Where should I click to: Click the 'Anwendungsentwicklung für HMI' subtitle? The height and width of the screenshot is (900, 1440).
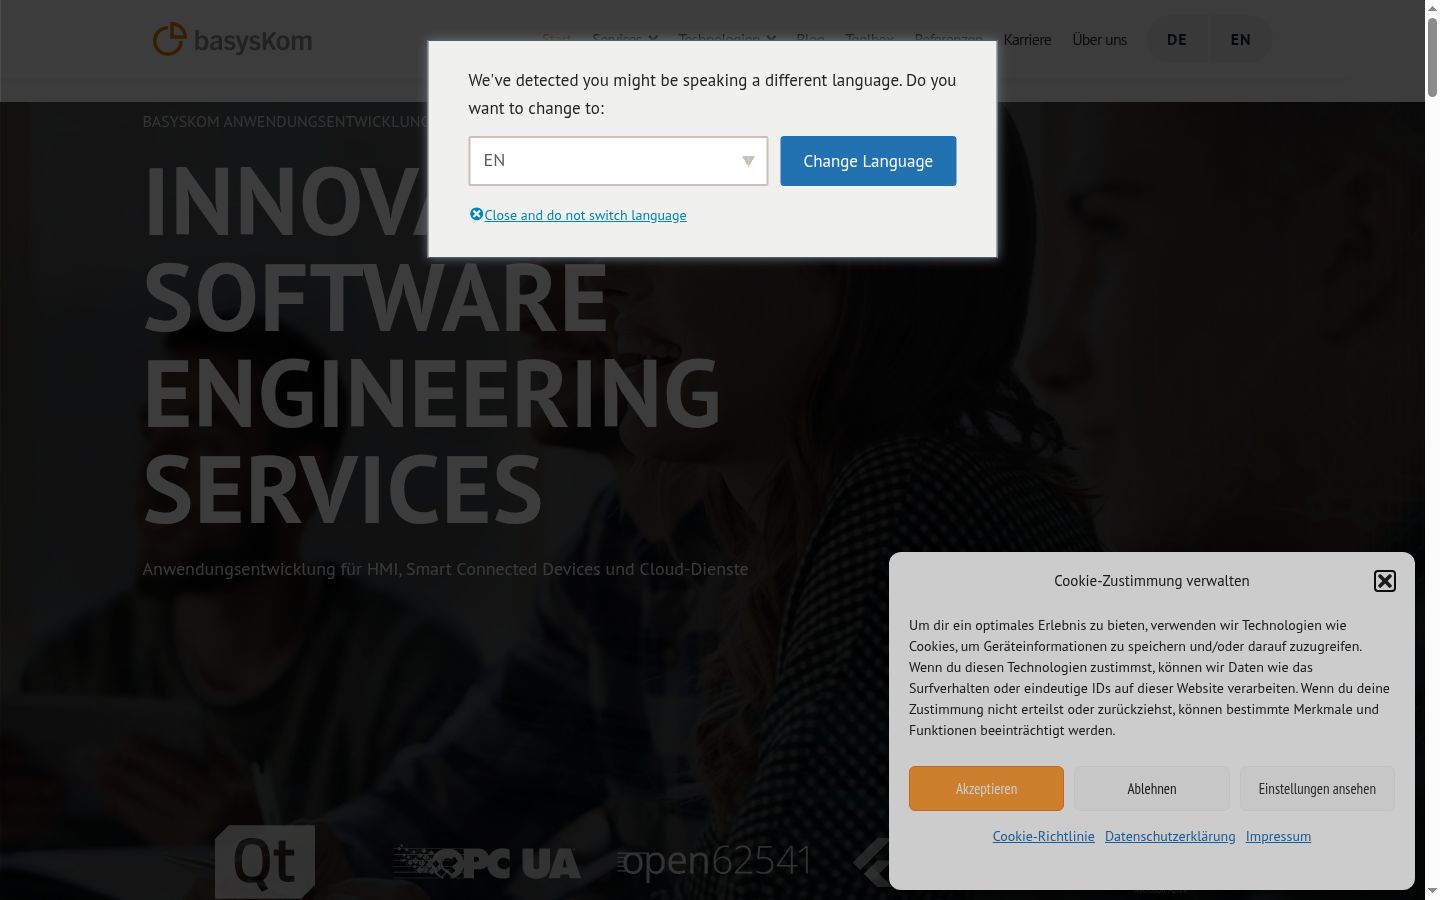(x=445, y=569)
